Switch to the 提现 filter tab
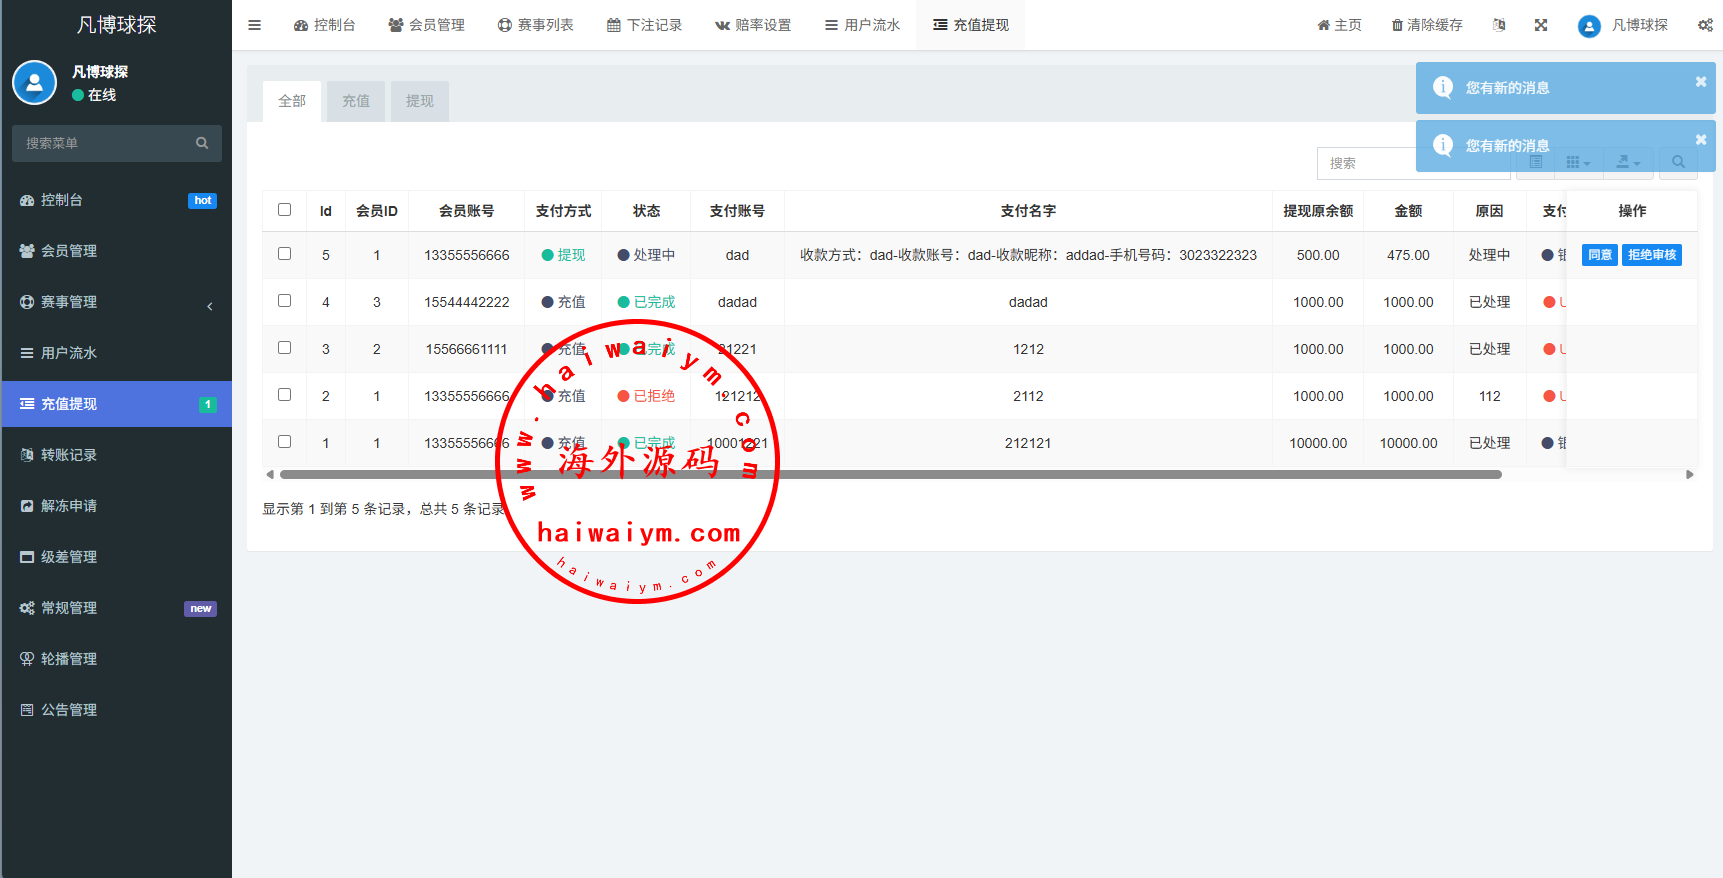Viewport: 1723px width, 878px height. (419, 101)
